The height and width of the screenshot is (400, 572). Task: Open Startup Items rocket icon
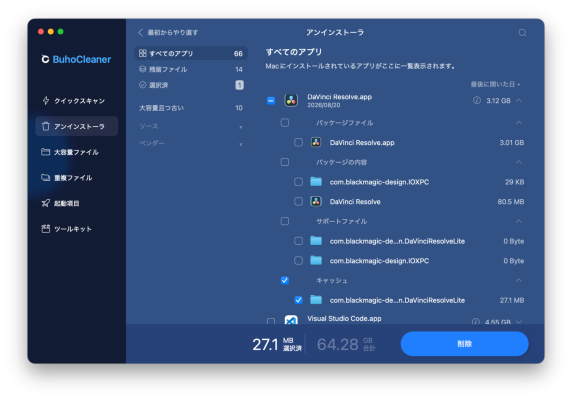[x=46, y=203]
